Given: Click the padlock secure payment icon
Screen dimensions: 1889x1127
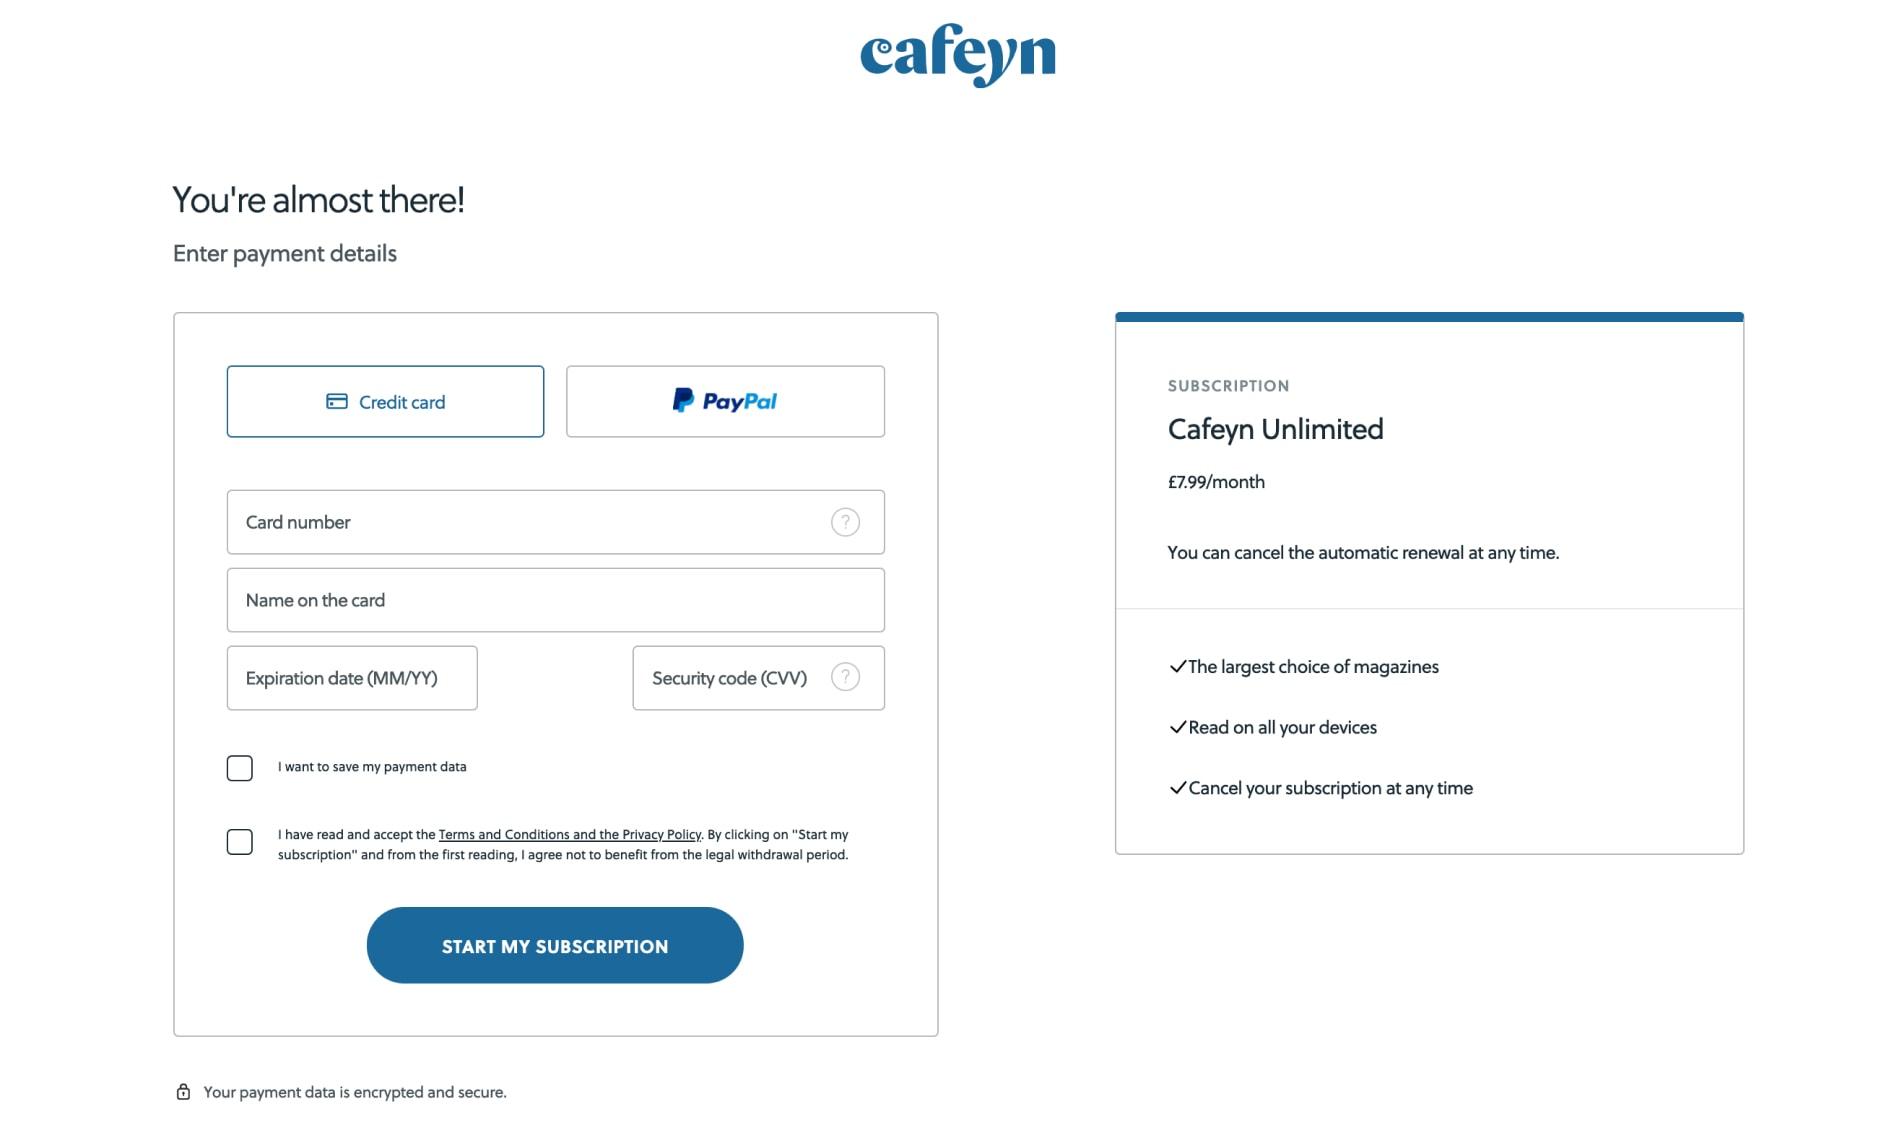Looking at the screenshot, I should tap(183, 1091).
